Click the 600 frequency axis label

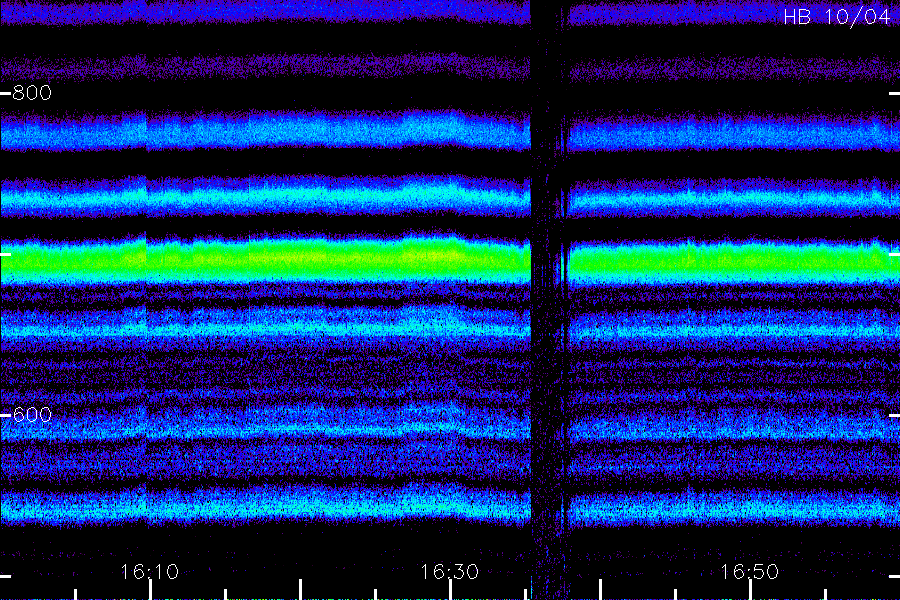point(32,415)
